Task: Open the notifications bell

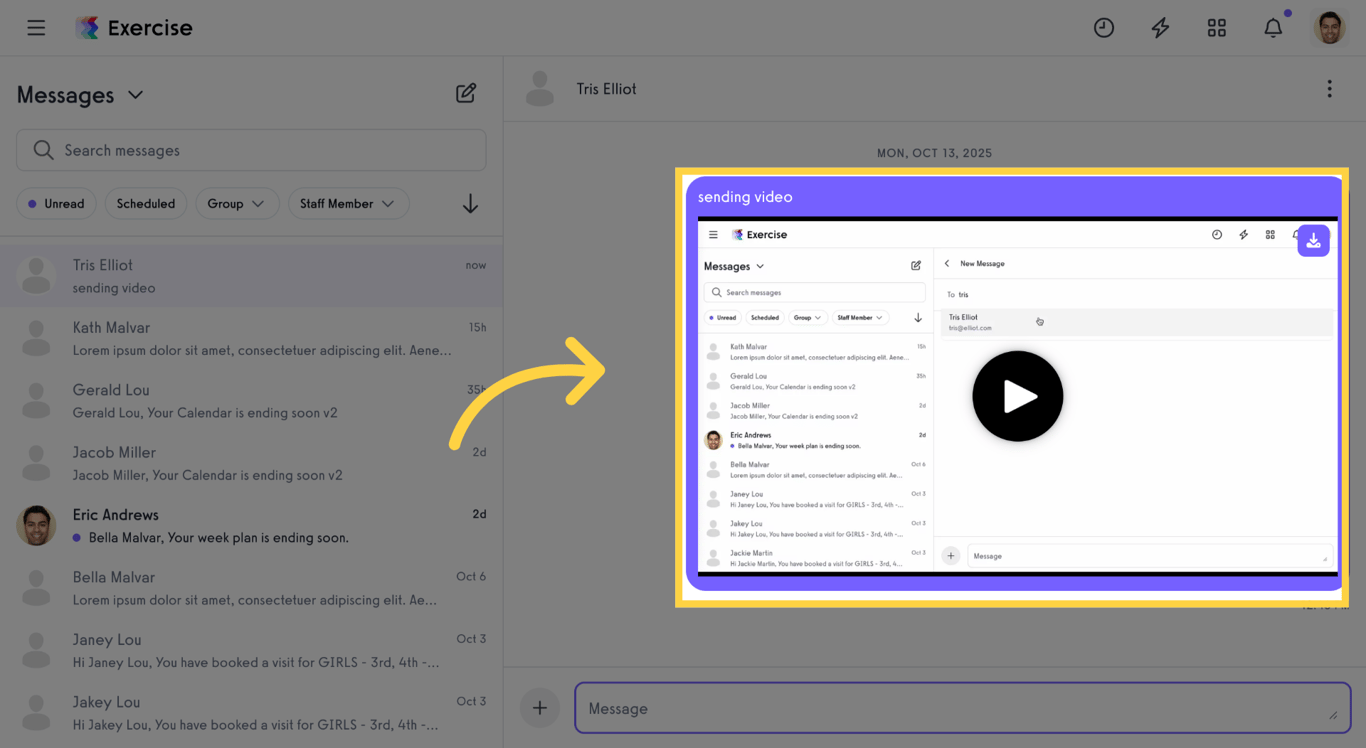Action: point(1273,28)
